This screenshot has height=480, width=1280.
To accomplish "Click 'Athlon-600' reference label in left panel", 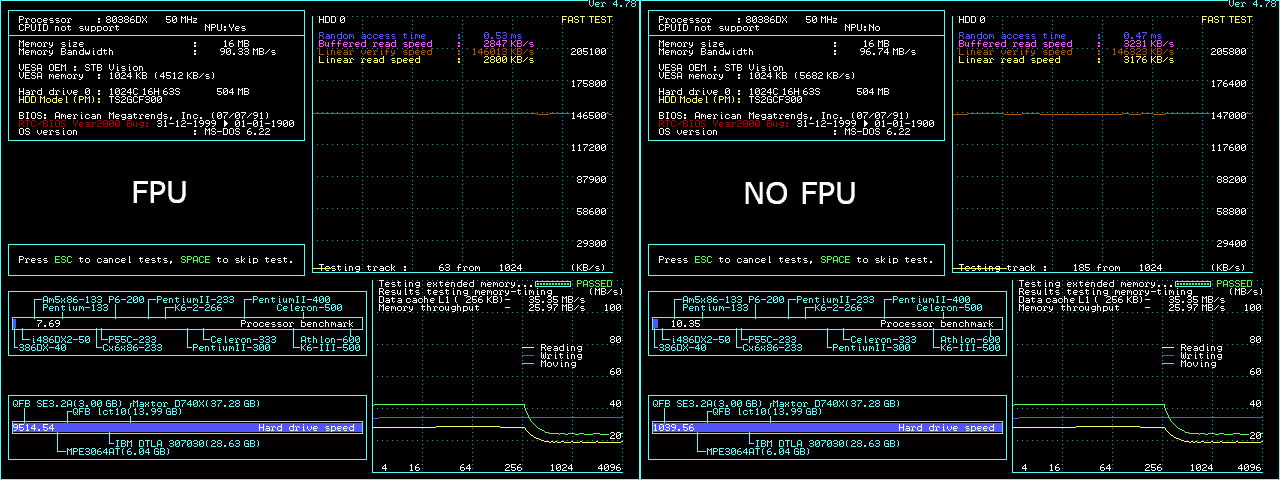I will [x=330, y=340].
